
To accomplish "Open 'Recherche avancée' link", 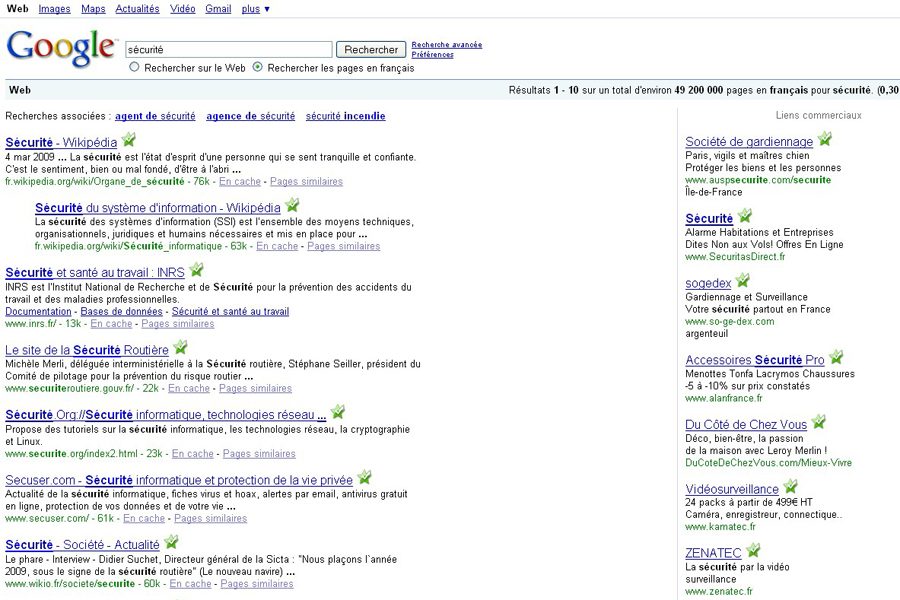I will (446, 44).
